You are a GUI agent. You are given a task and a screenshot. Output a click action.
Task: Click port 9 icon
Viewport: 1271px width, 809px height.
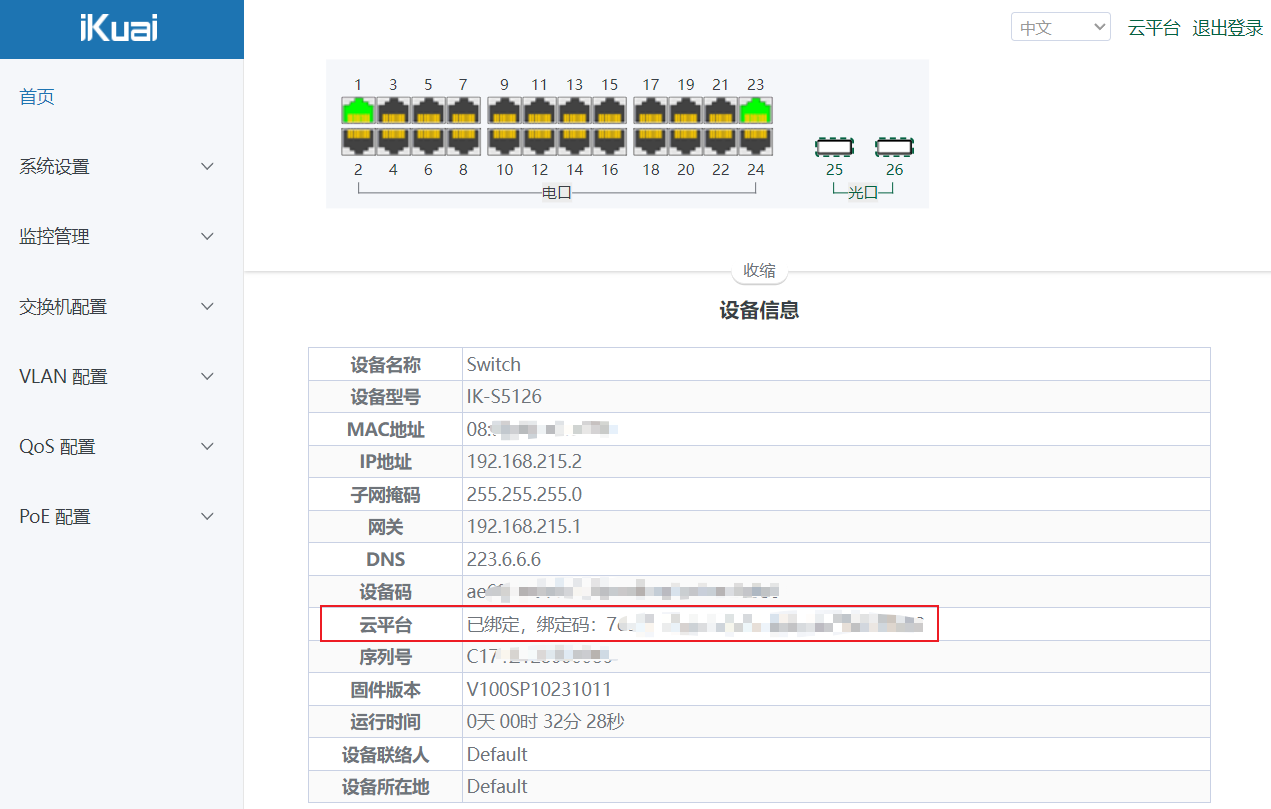click(x=504, y=110)
